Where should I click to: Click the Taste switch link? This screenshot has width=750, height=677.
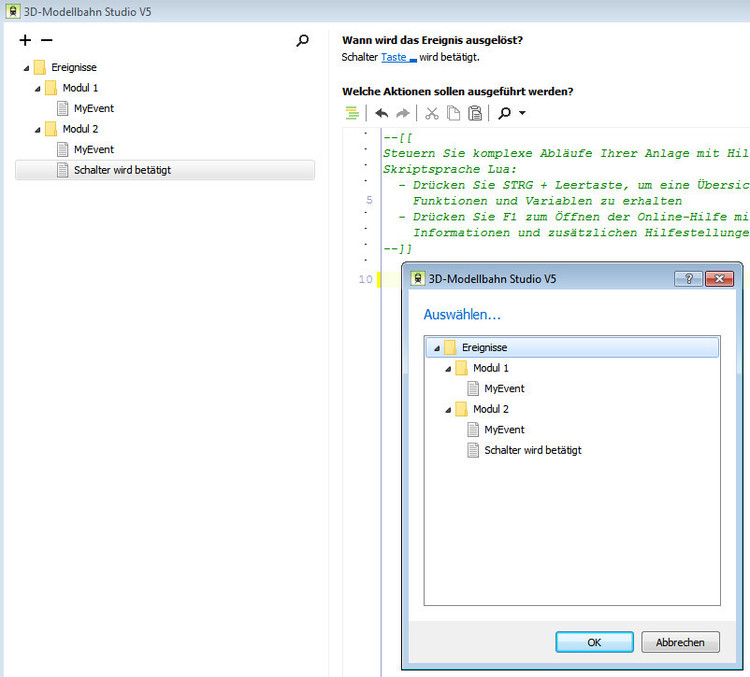[x=399, y=57]
